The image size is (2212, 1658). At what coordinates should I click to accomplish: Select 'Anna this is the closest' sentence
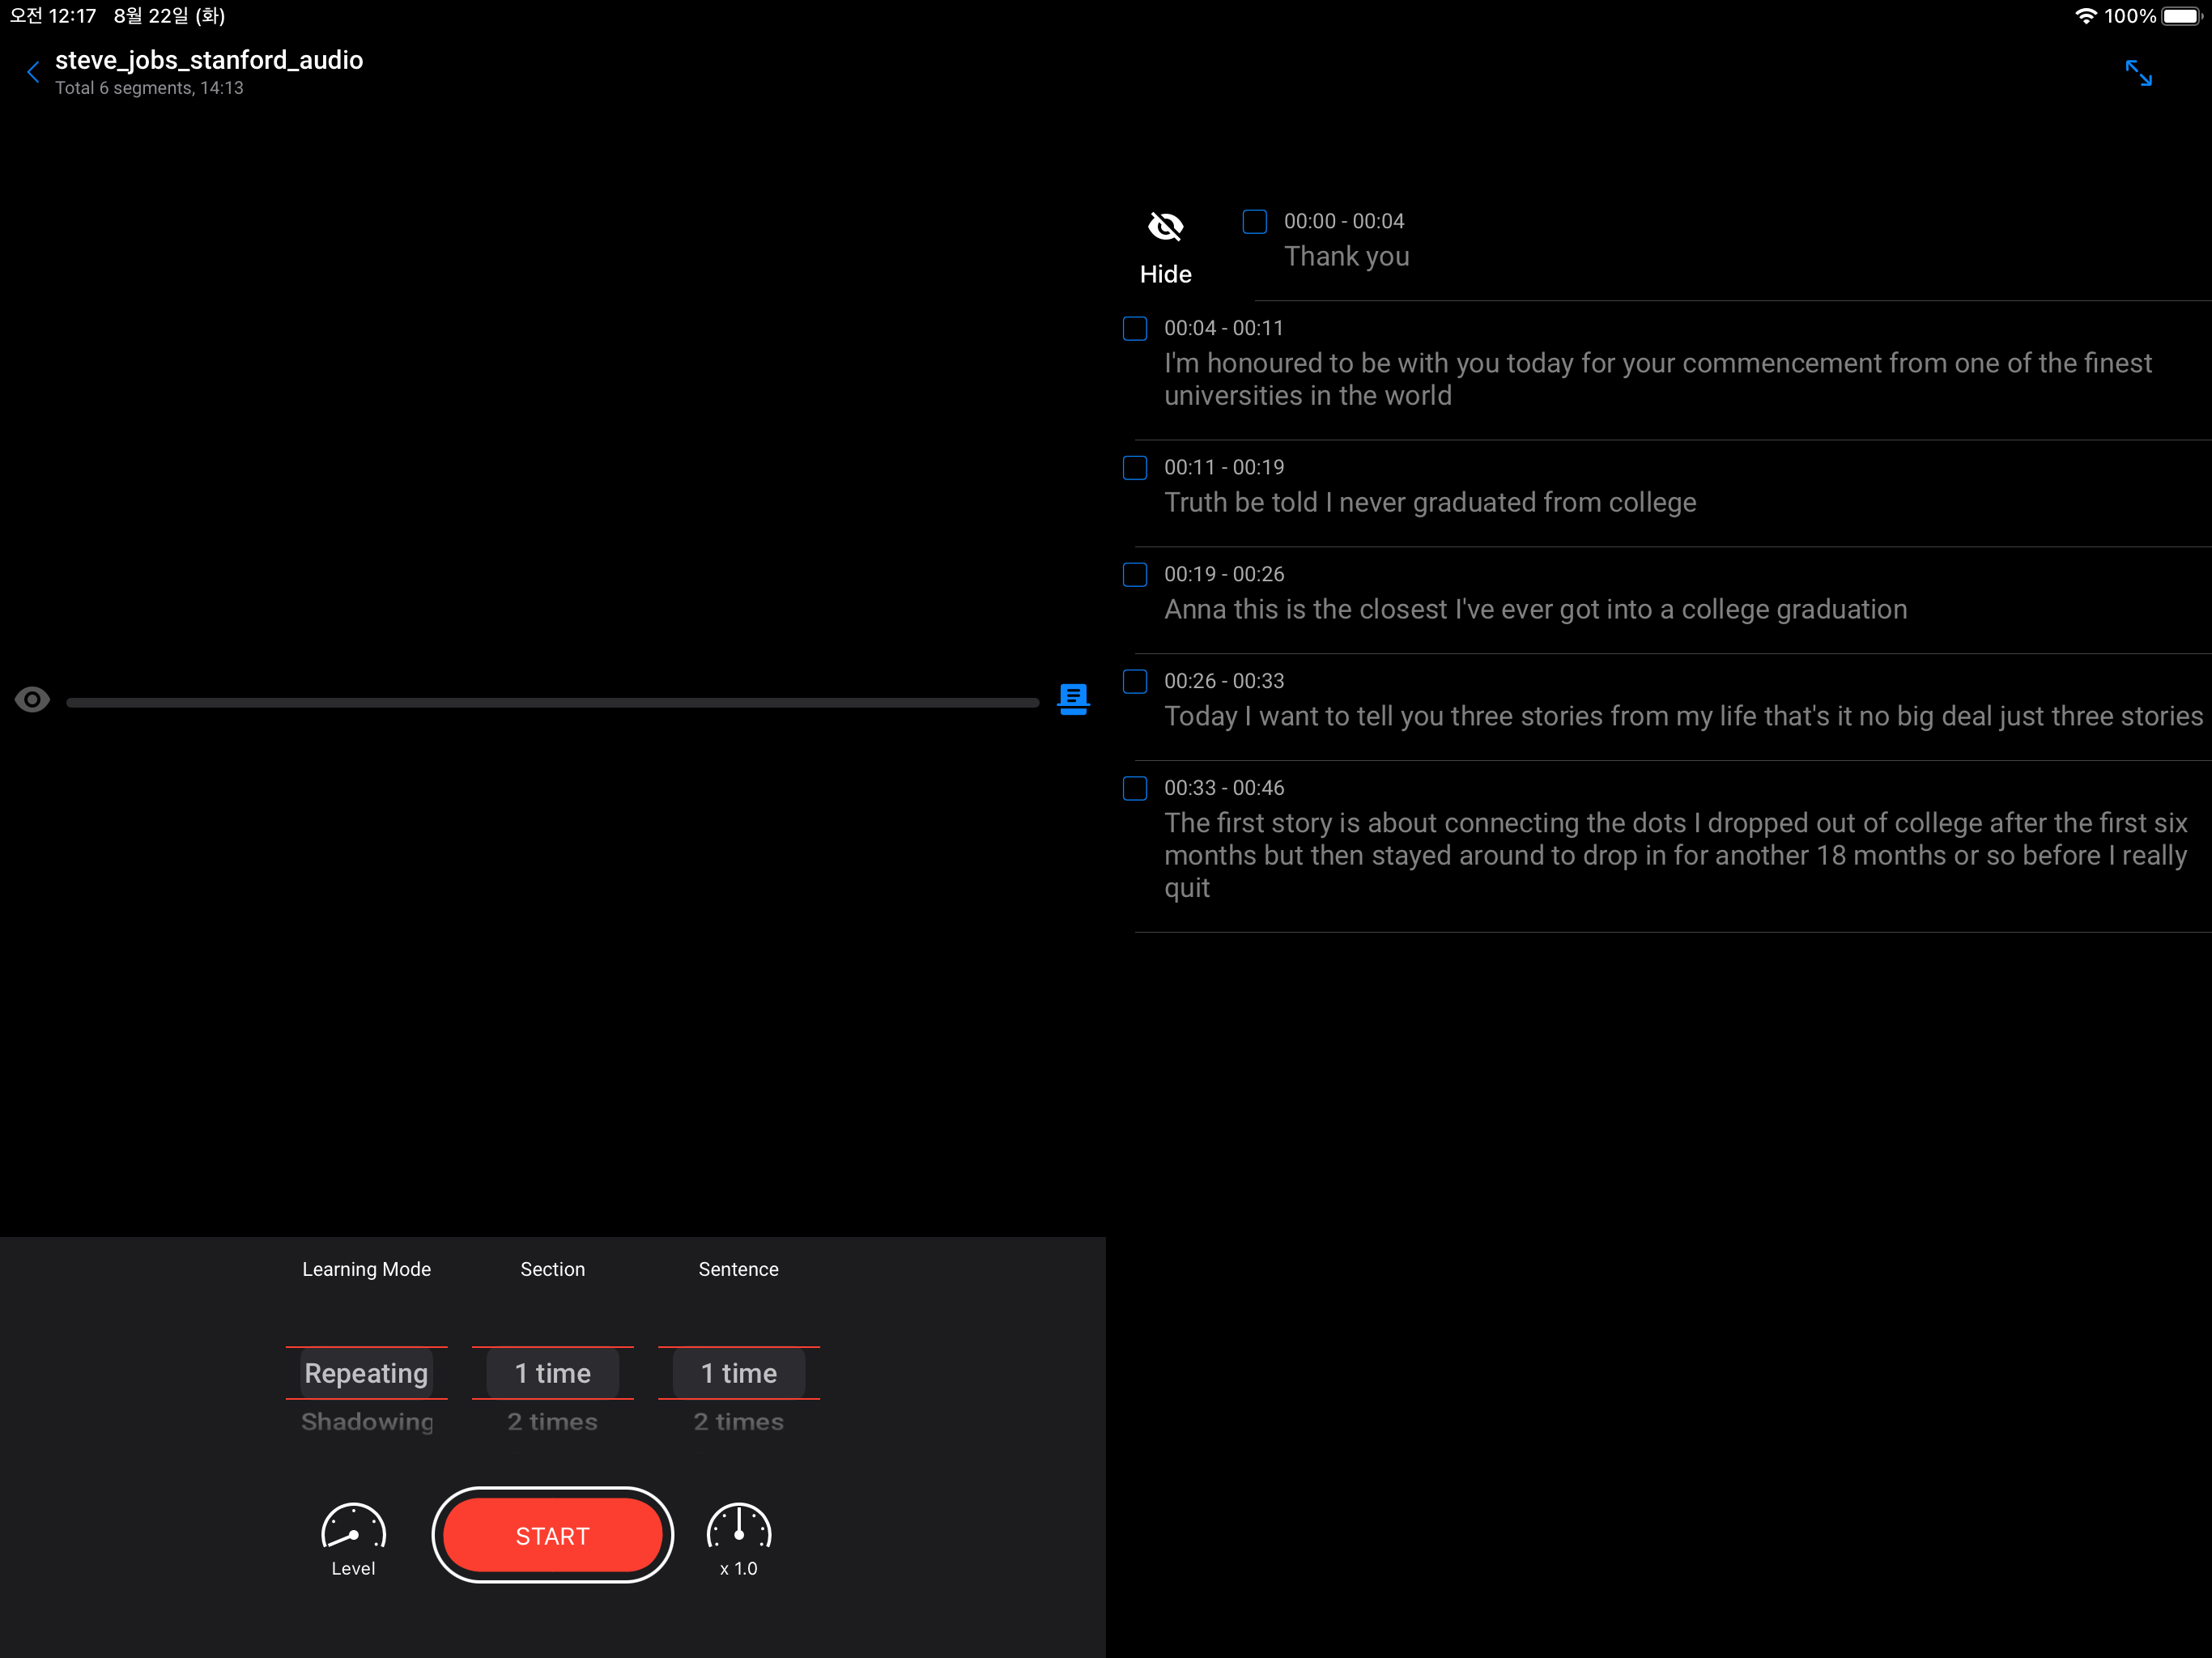click(x=1535, y=609)
